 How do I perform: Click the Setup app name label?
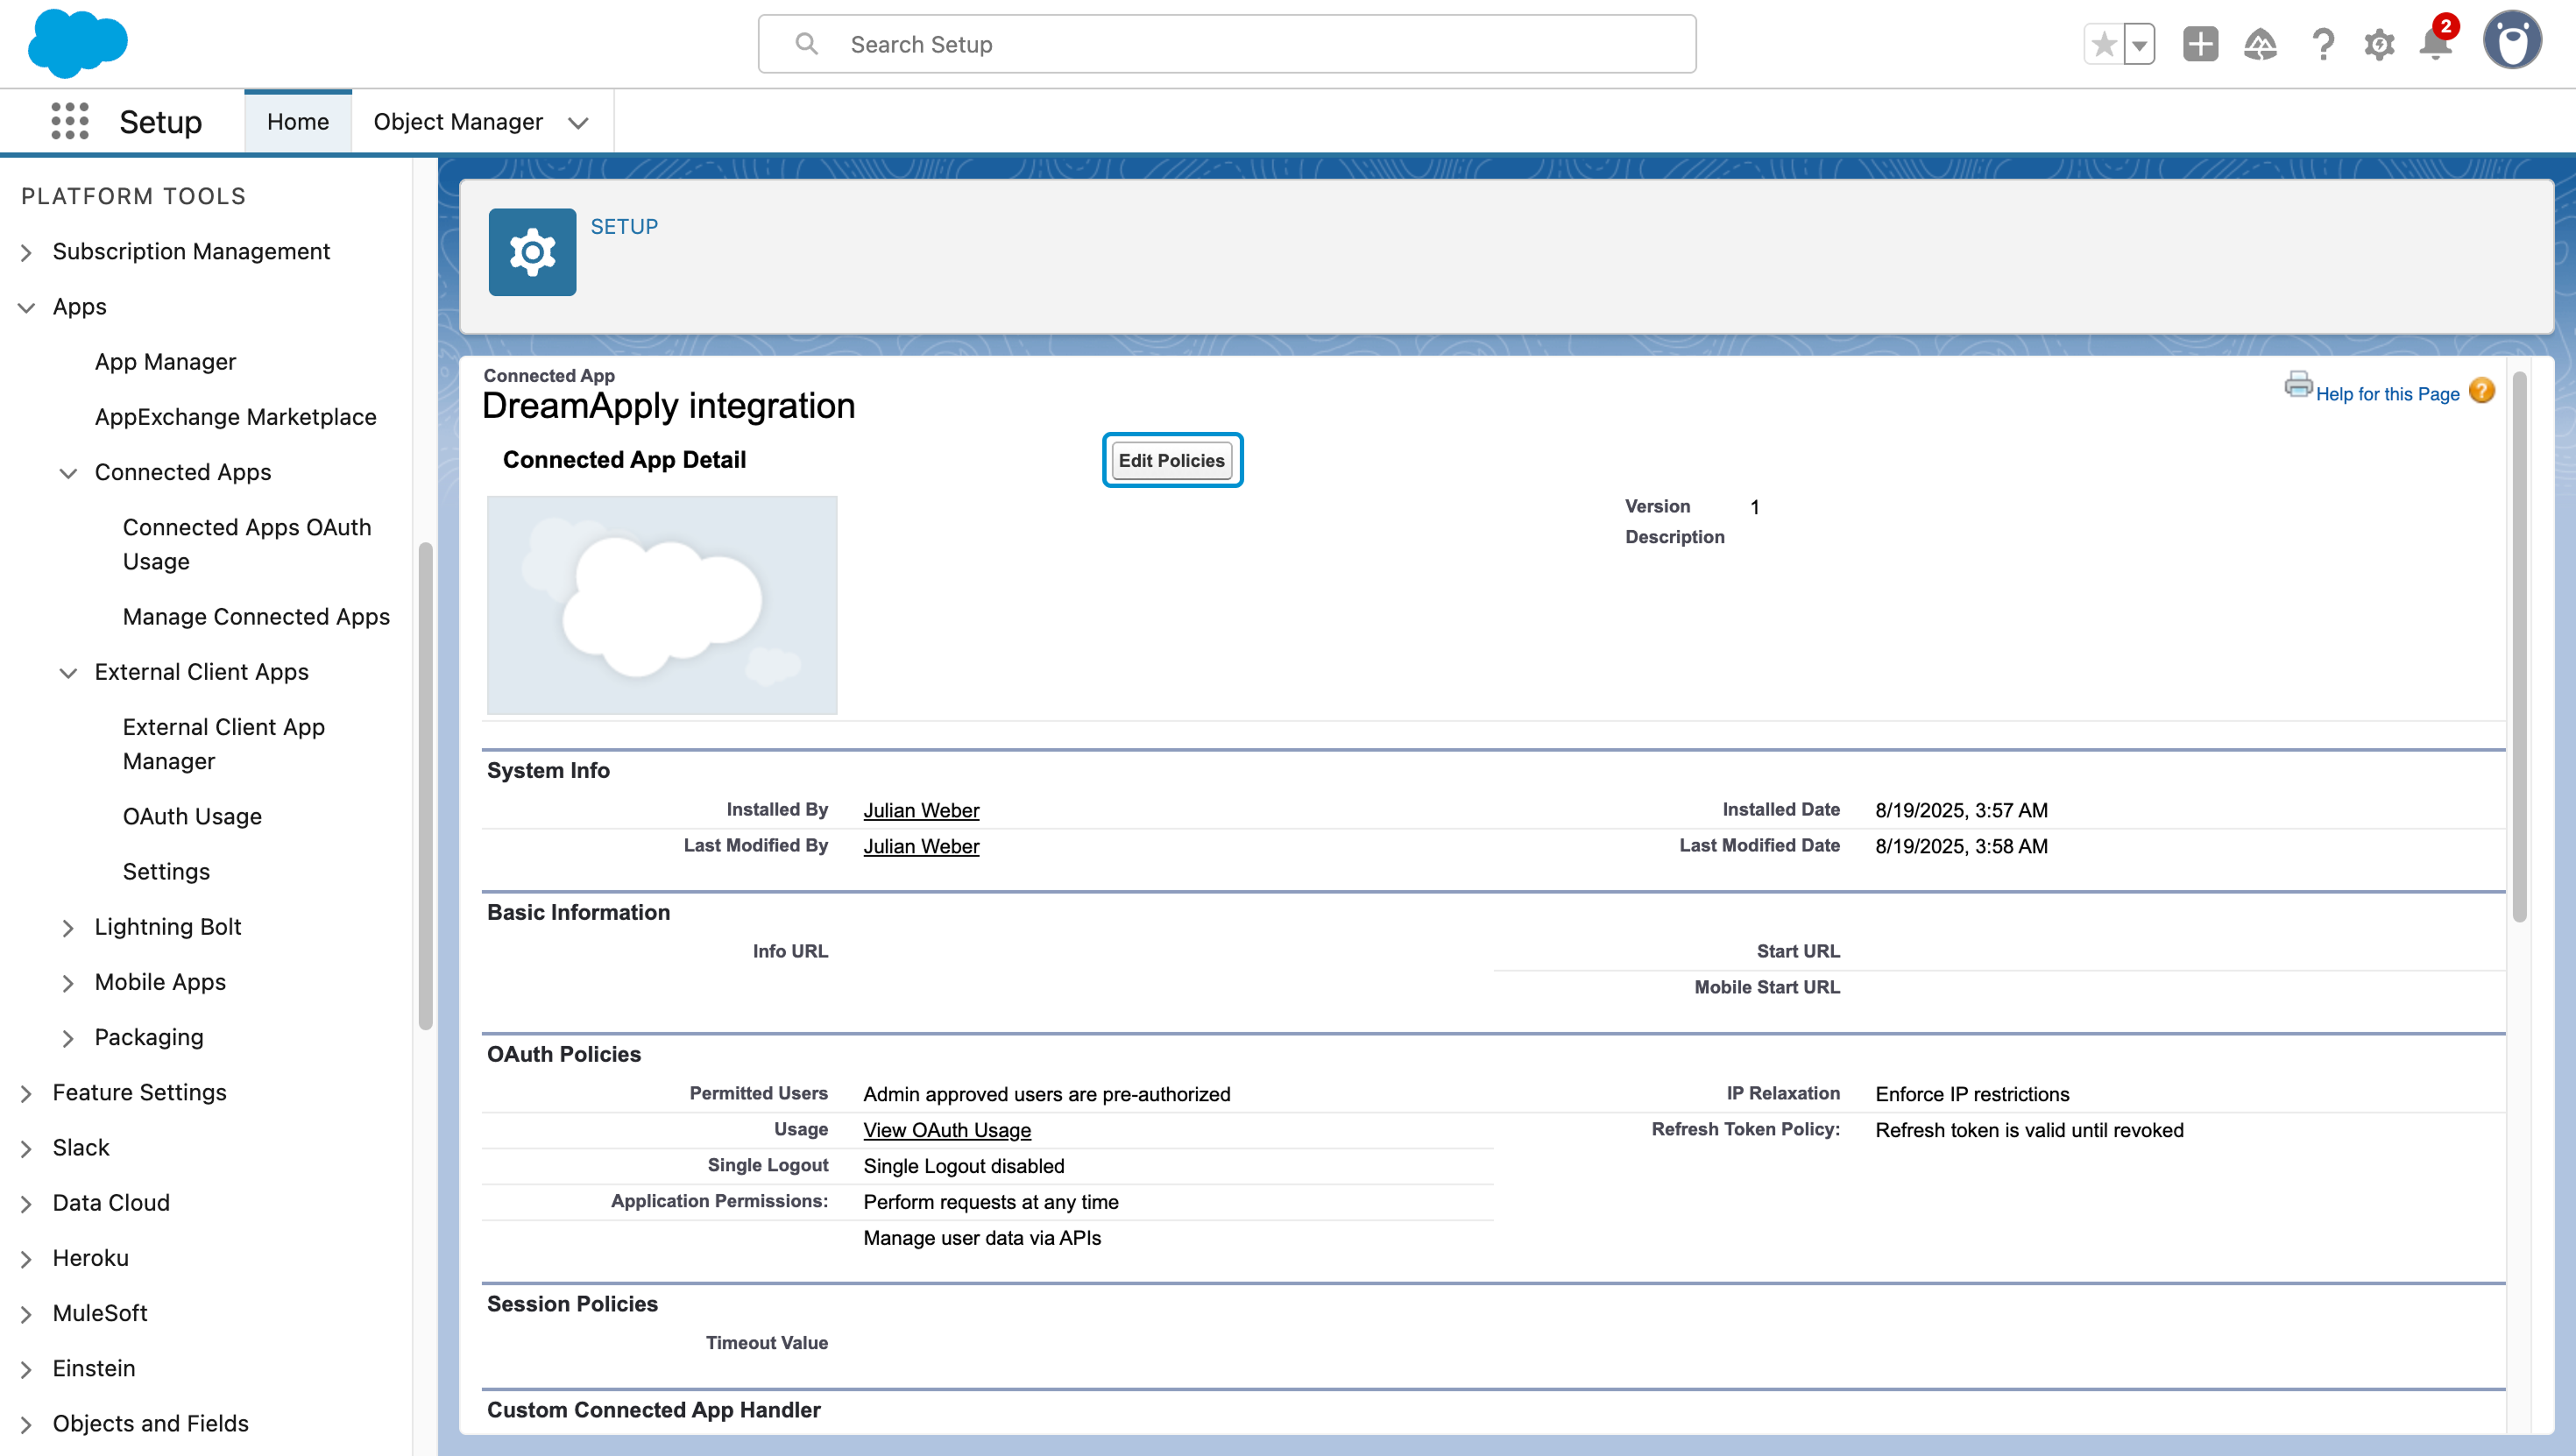point(160,121)
